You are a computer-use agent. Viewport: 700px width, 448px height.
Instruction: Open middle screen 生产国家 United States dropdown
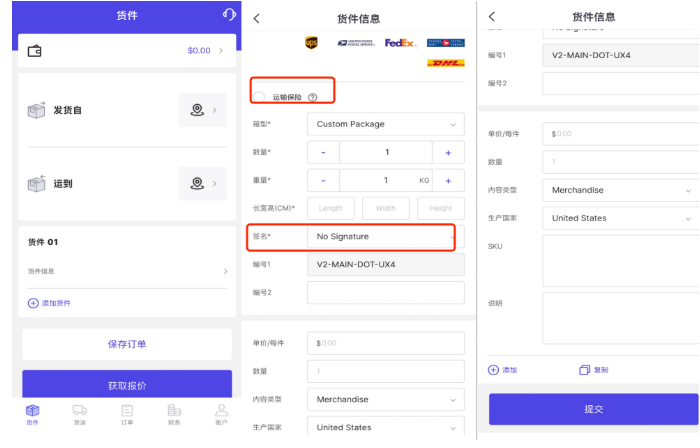point(386,427)
